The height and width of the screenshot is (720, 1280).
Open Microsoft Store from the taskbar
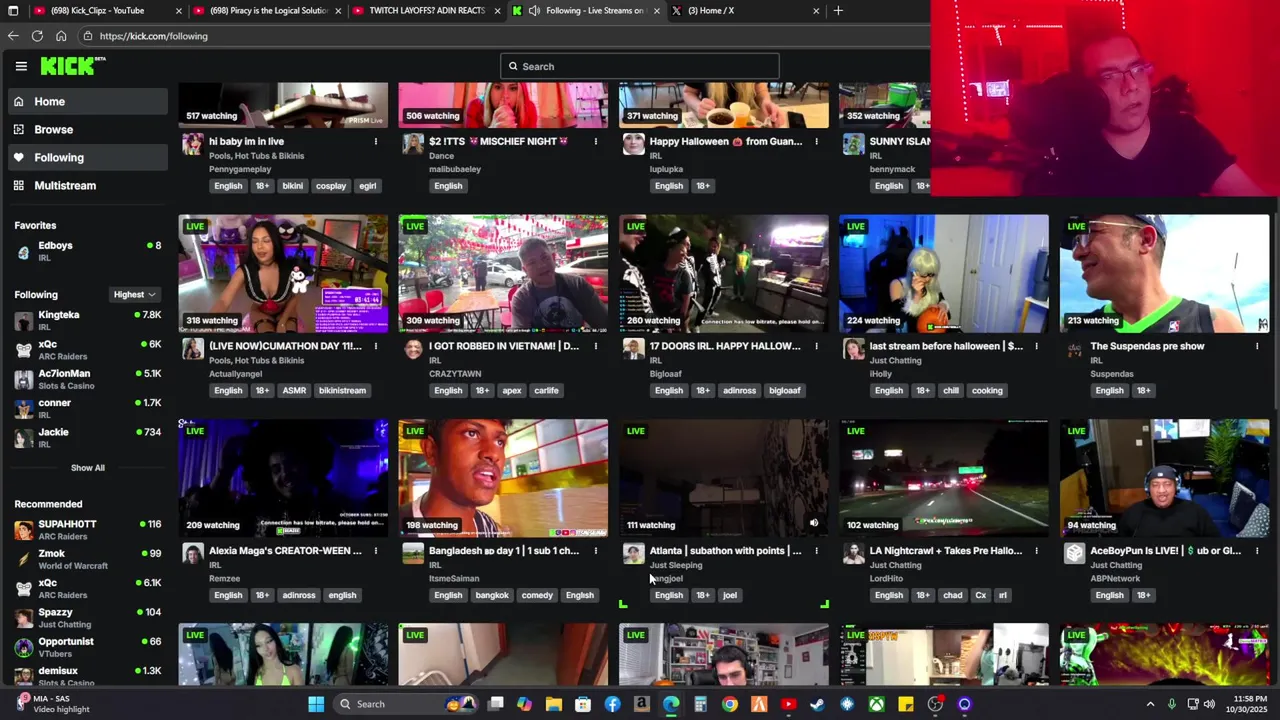tap(583, 704)
